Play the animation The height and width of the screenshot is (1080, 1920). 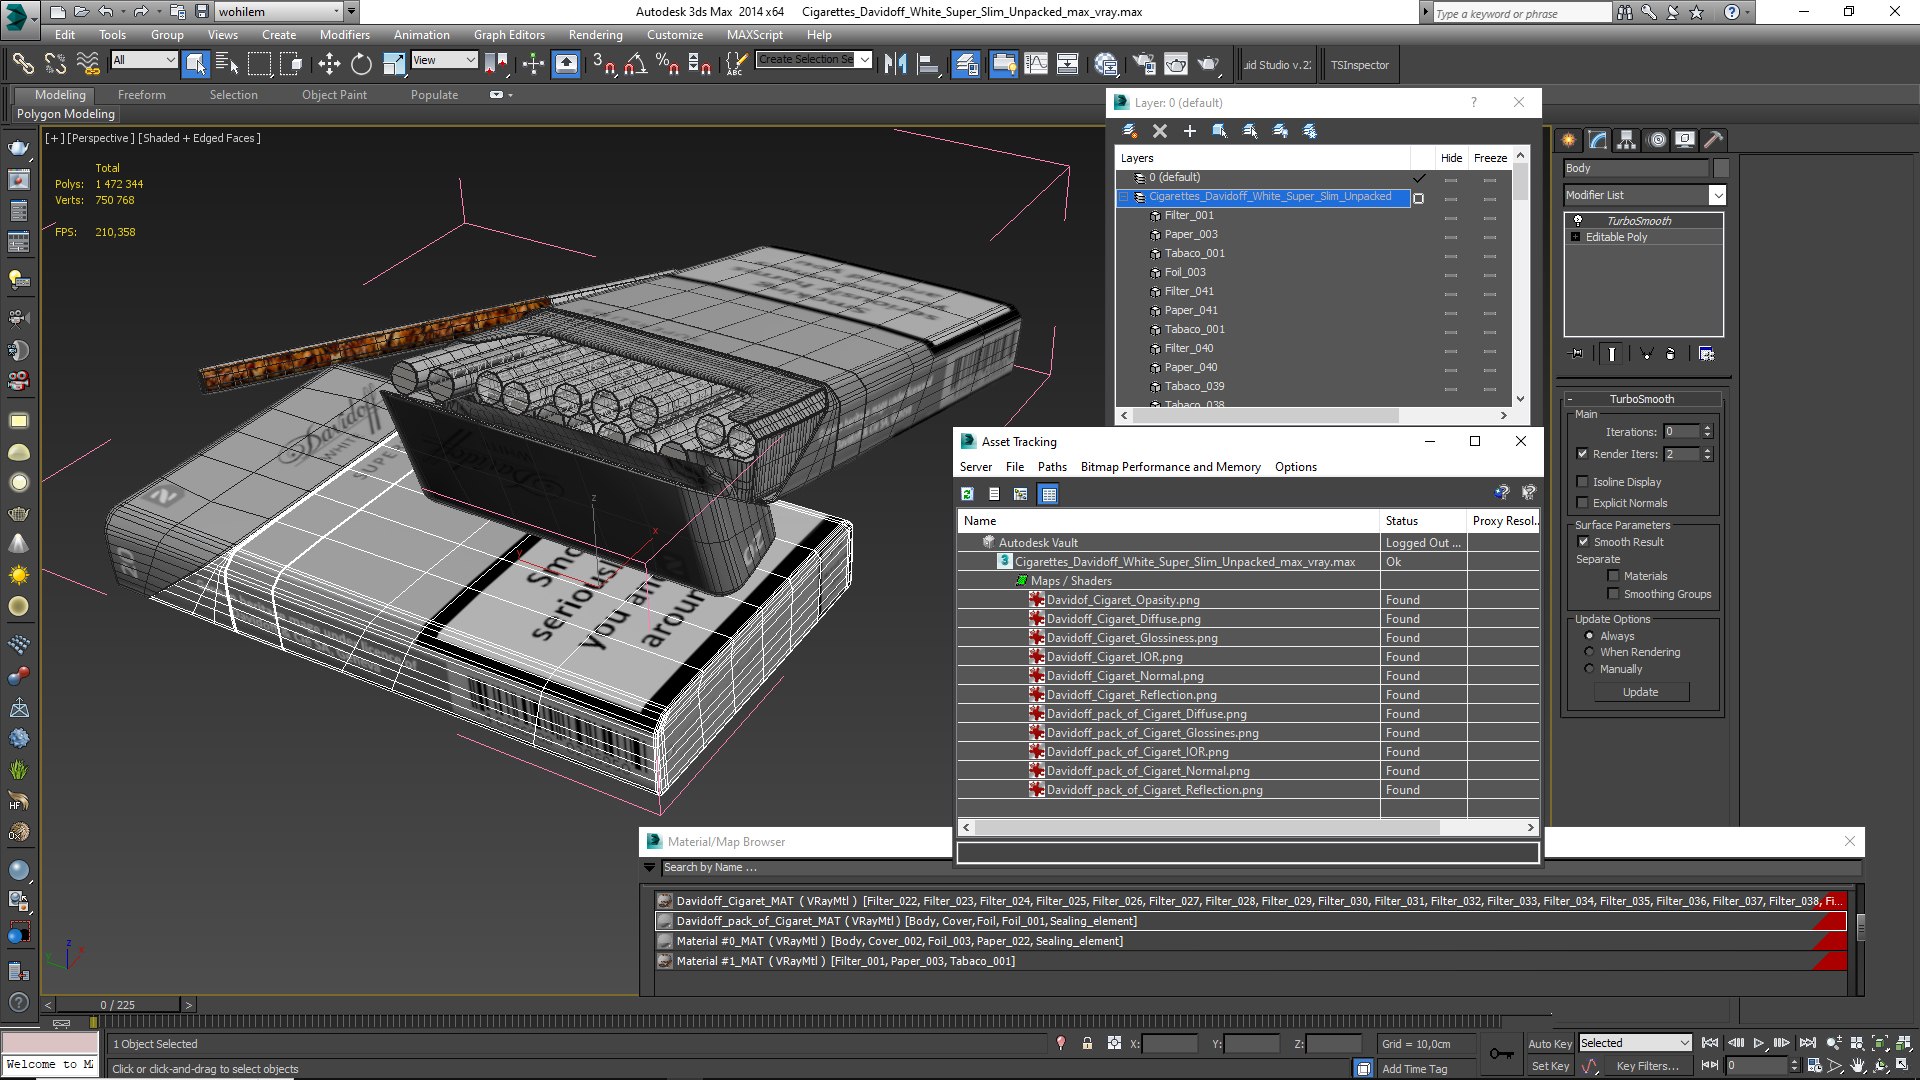tap(1759, 1043)
